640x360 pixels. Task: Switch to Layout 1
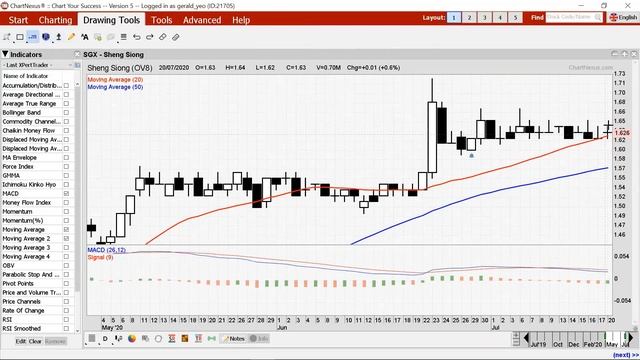[454, 18]
